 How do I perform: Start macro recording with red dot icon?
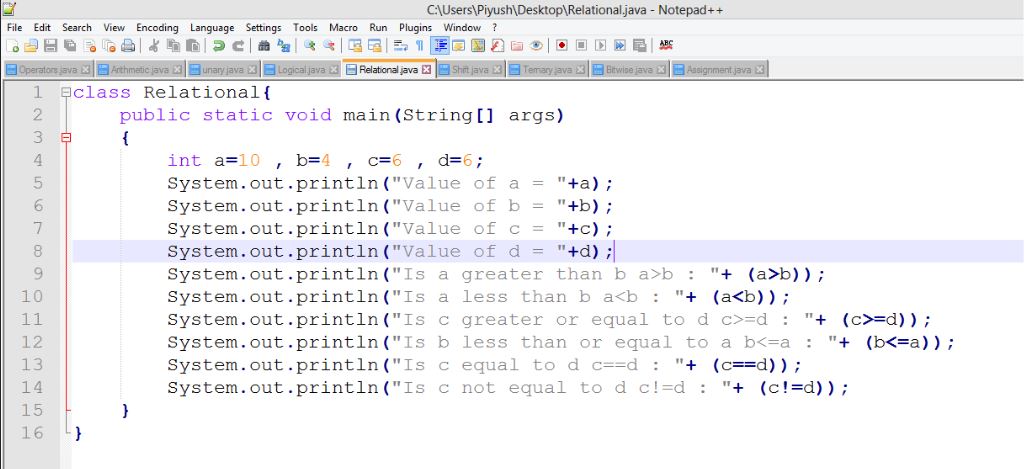[x=562, y=46]
